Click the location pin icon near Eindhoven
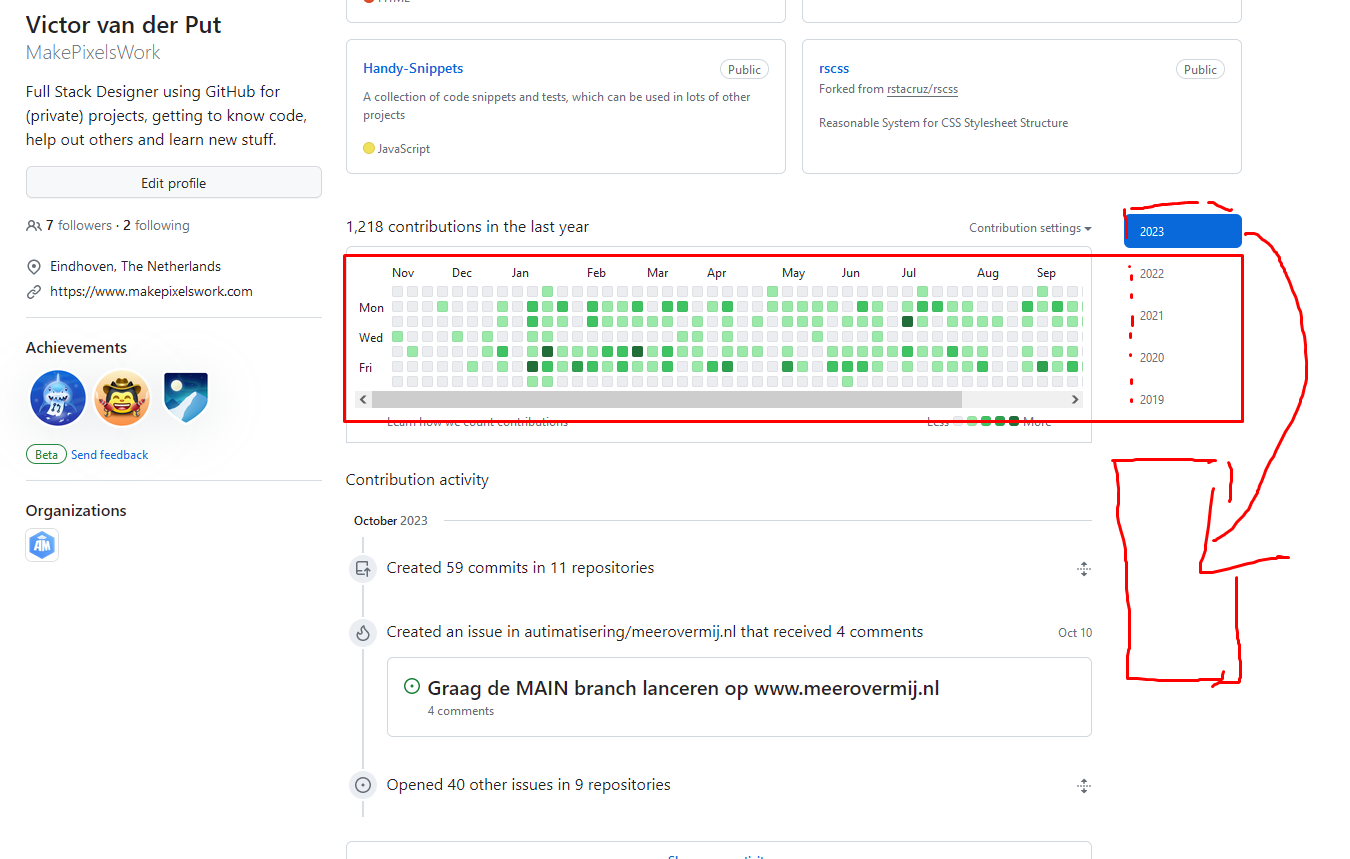The image size is (1350, 859). click(33, 266)
